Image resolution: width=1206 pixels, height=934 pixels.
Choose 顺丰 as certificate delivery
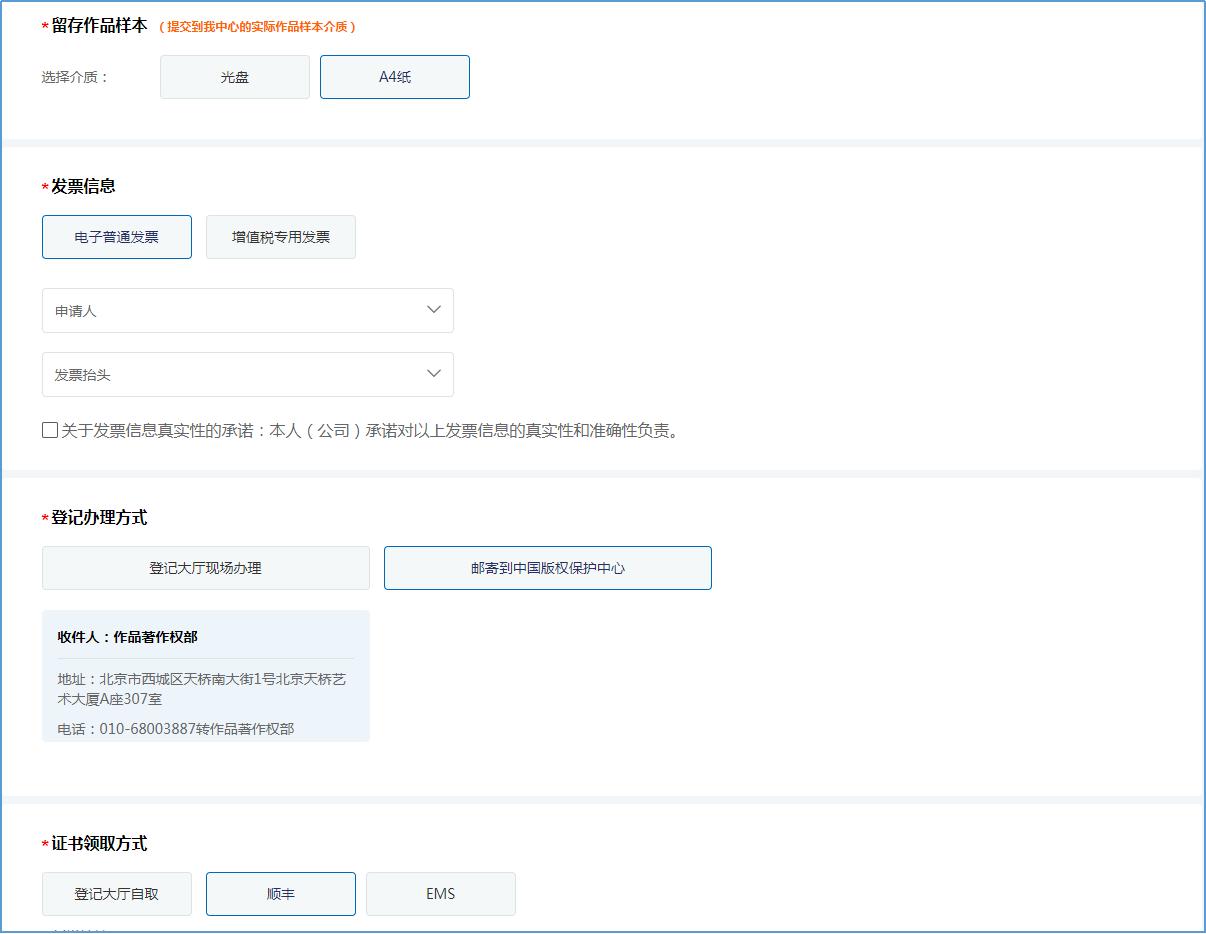pyautogui.click(x=280, y=893)
